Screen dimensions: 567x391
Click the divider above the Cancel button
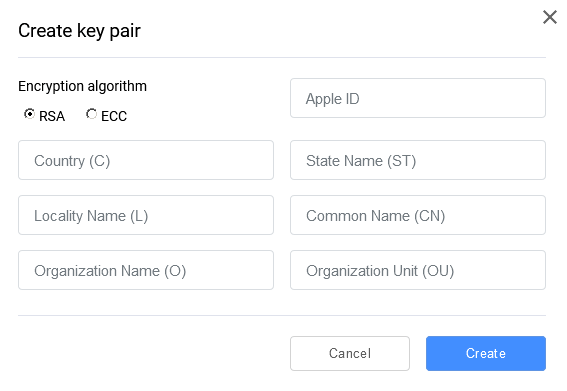pos(282,315)
